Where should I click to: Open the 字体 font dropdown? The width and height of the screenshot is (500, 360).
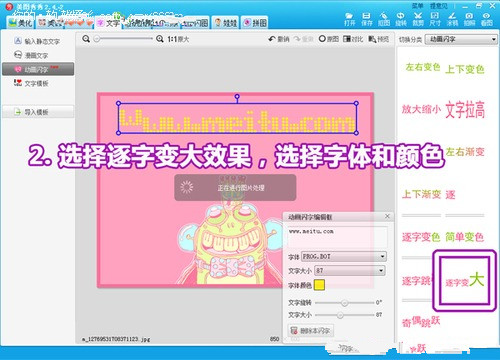[344, 256]
